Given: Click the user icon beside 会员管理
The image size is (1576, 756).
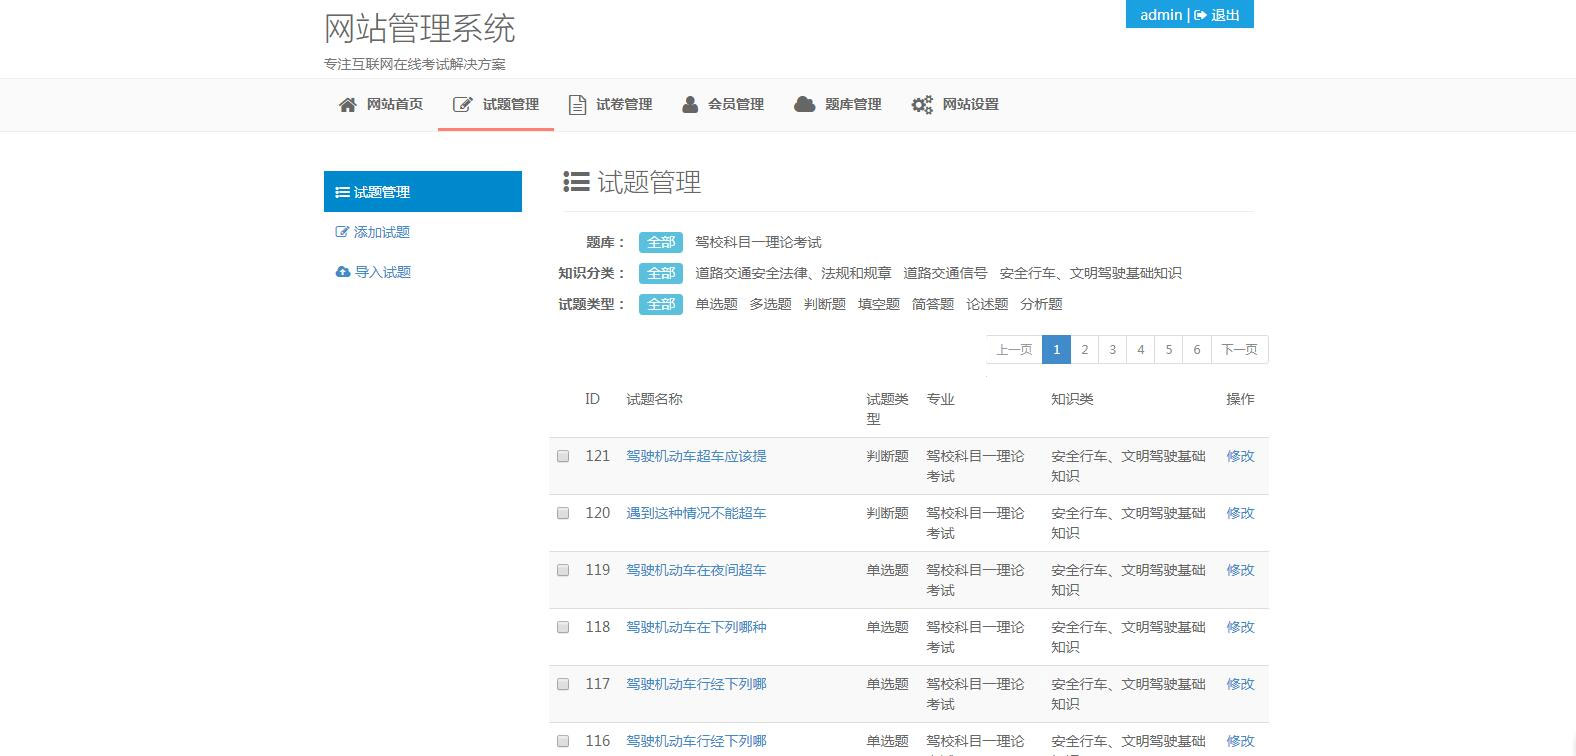Looking at the screenshot, I should click(690, 105).
